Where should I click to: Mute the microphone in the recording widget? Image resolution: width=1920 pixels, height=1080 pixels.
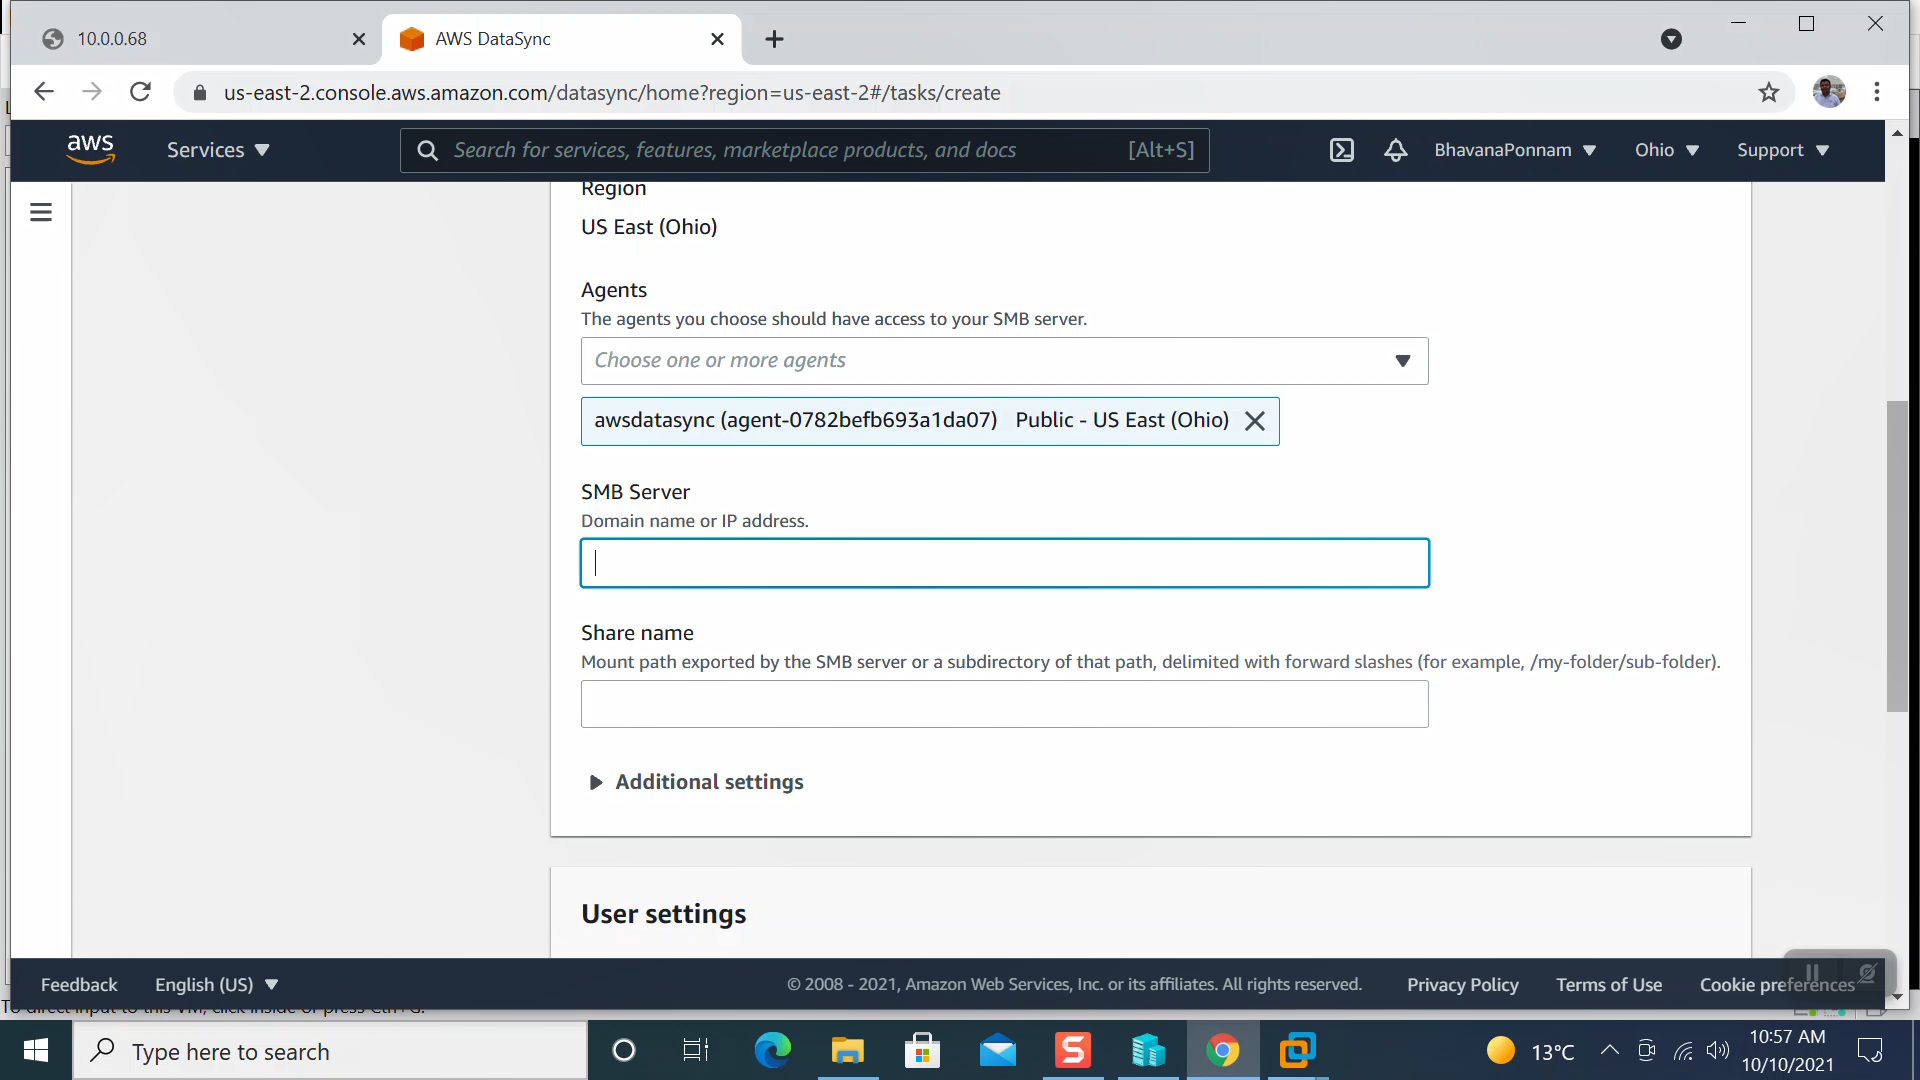[x=1867, y=972]
